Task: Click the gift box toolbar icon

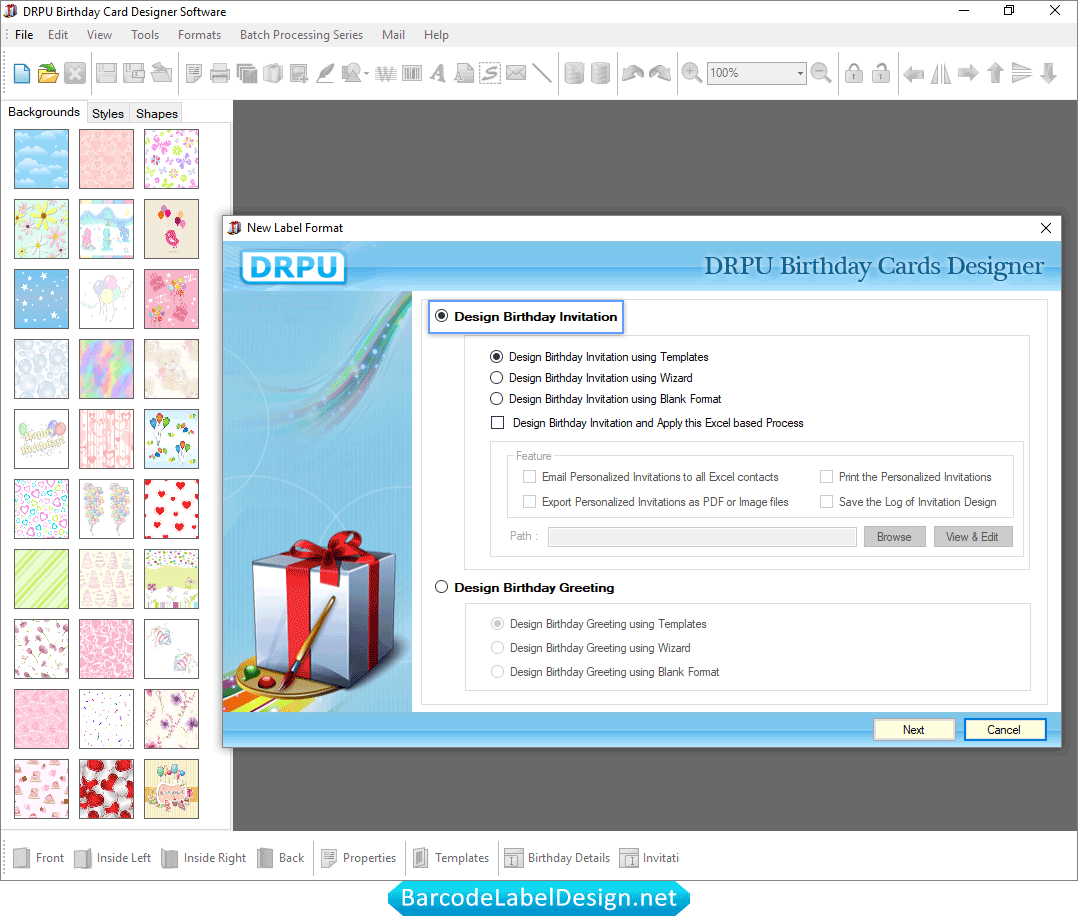Action: [273, 73]
